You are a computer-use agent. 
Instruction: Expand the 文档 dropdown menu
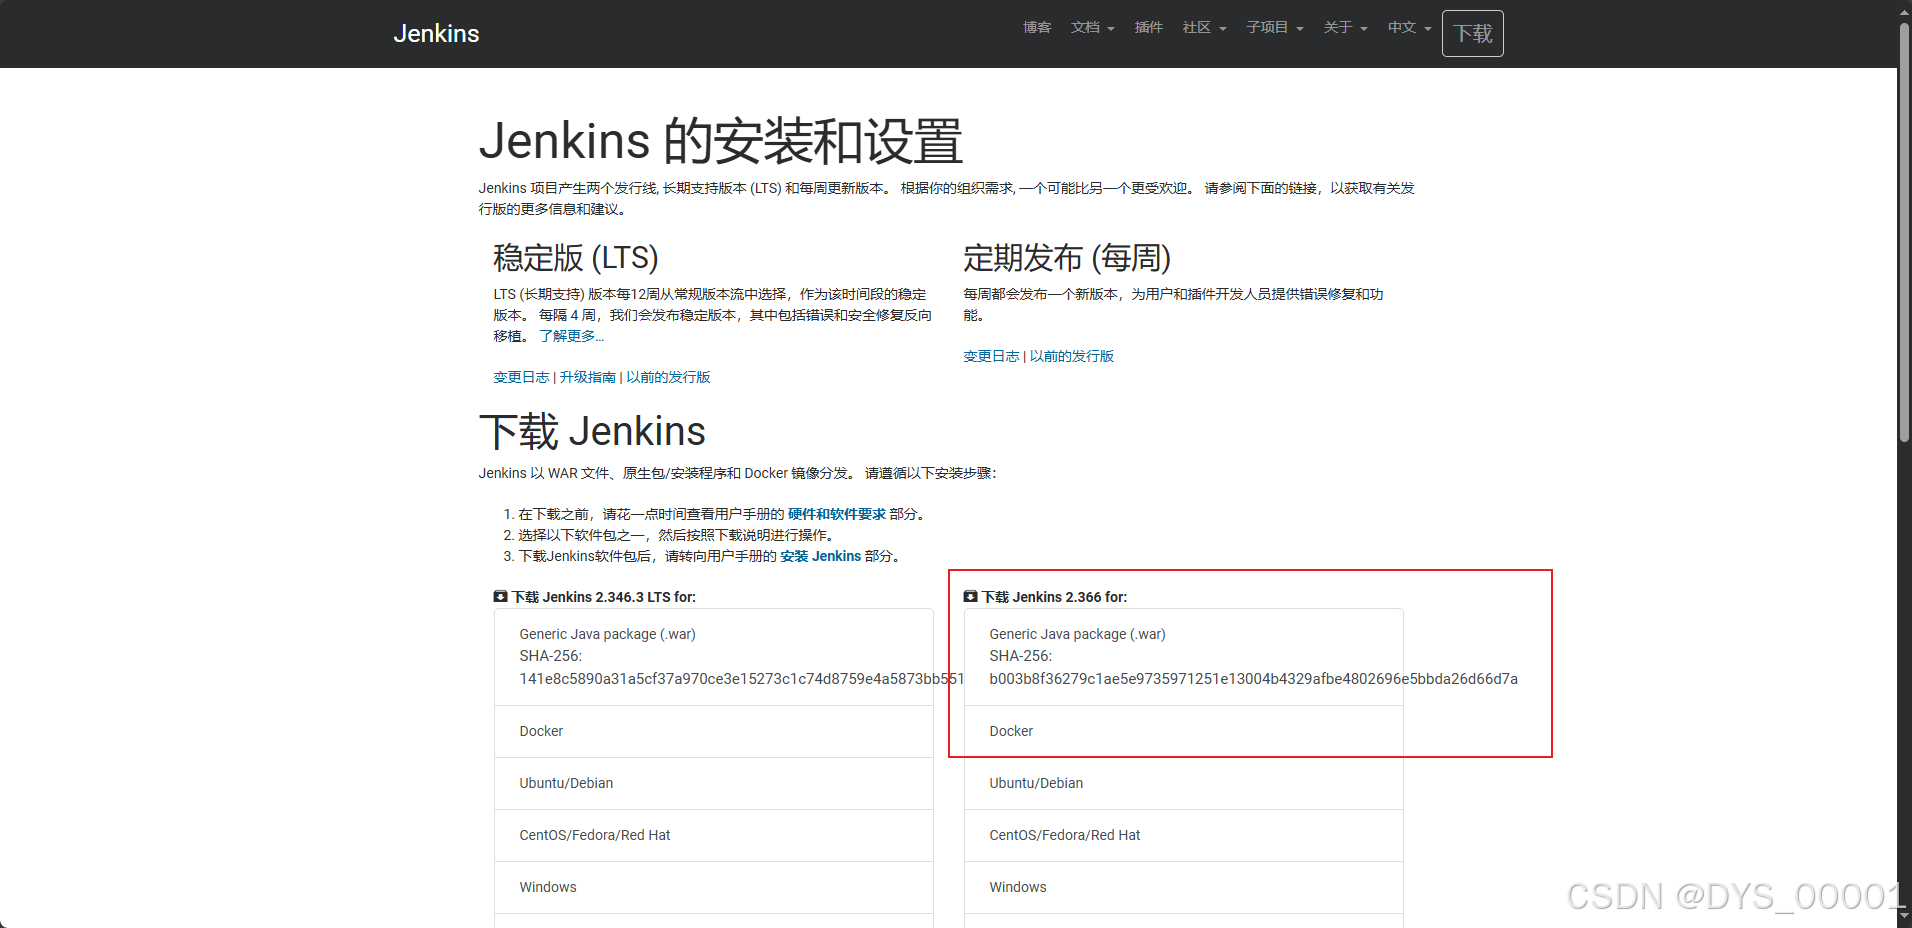pos(1092,27)
